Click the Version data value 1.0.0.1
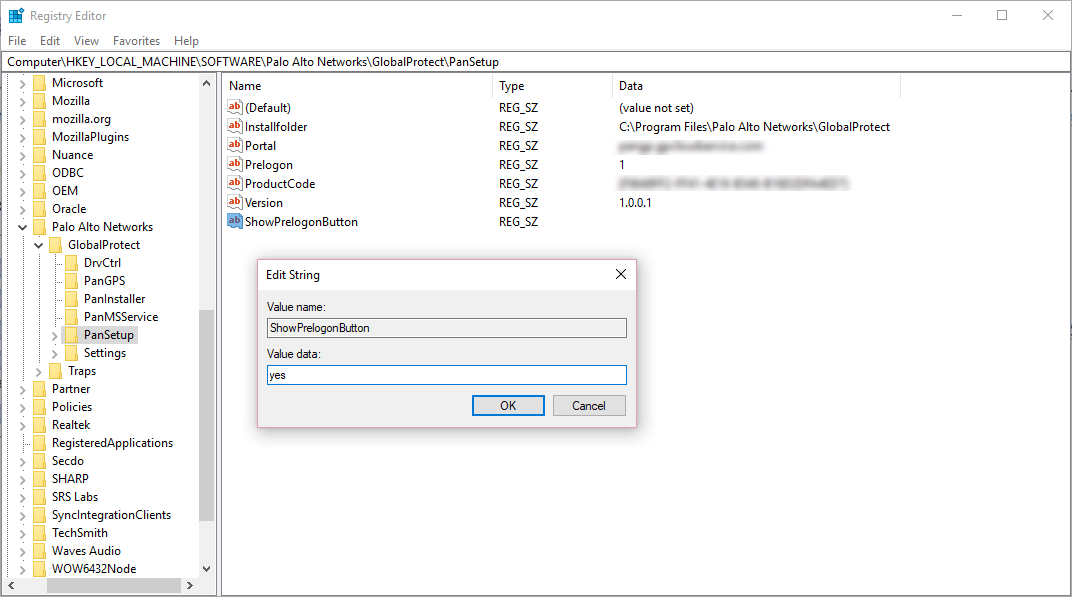Image resolution: width=1072 pixels, height=597 pixels. point(635,202)
